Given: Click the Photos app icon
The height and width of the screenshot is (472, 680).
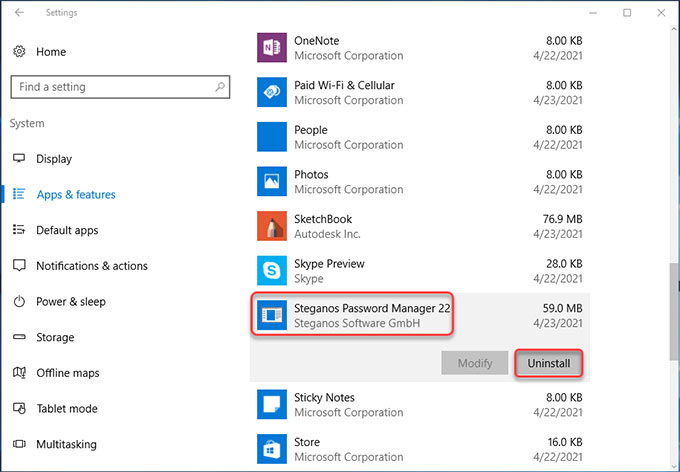Looking at the screenshot, I should tap(271, 181).
